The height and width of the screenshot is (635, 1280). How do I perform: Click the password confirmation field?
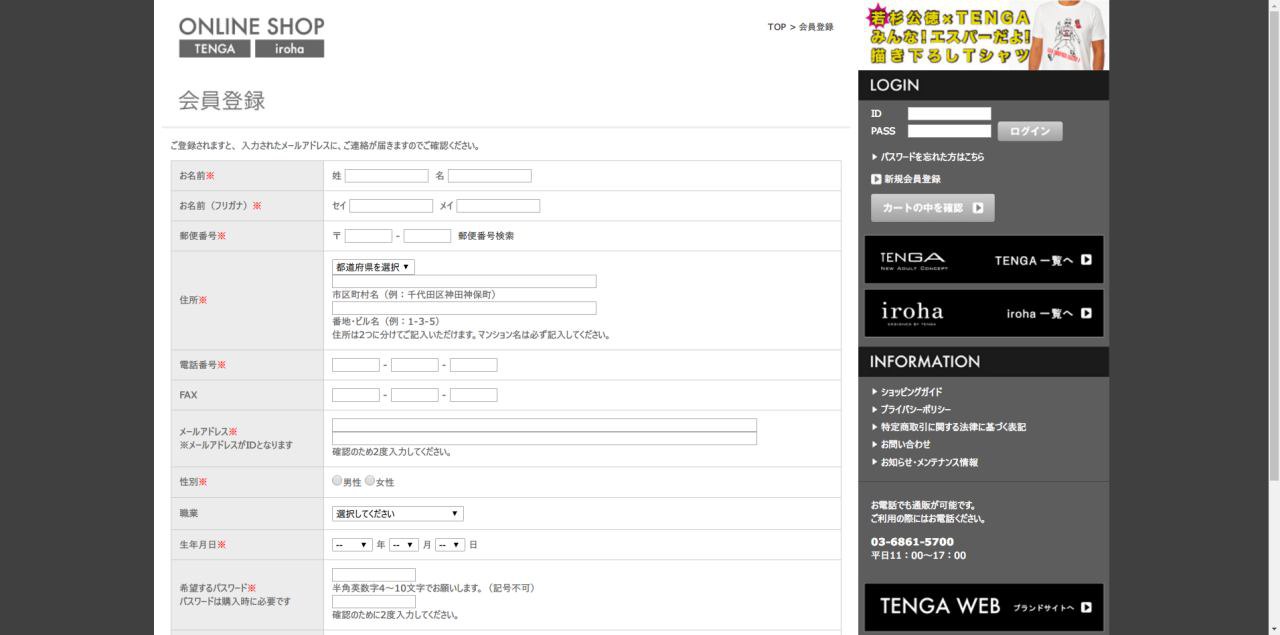(374, 601)
